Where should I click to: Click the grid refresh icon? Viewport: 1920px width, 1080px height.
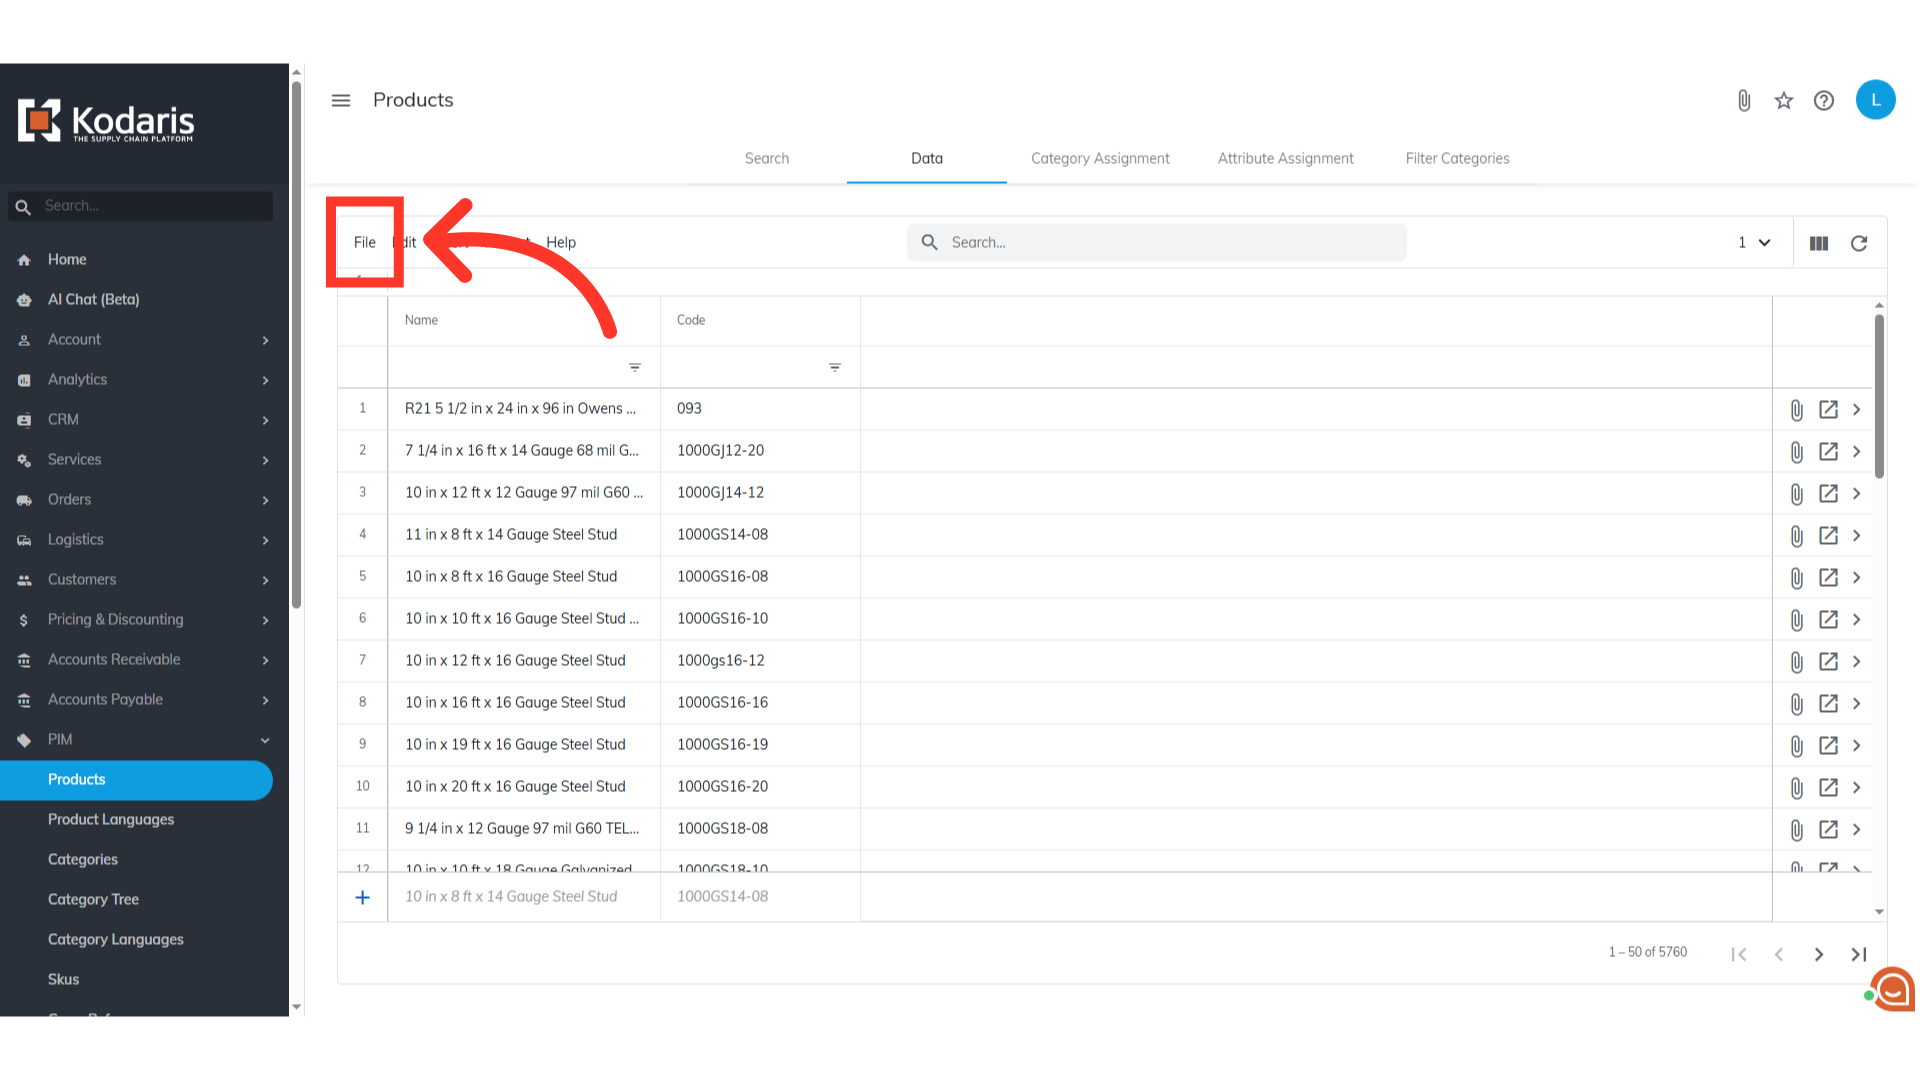(1859, 243)
